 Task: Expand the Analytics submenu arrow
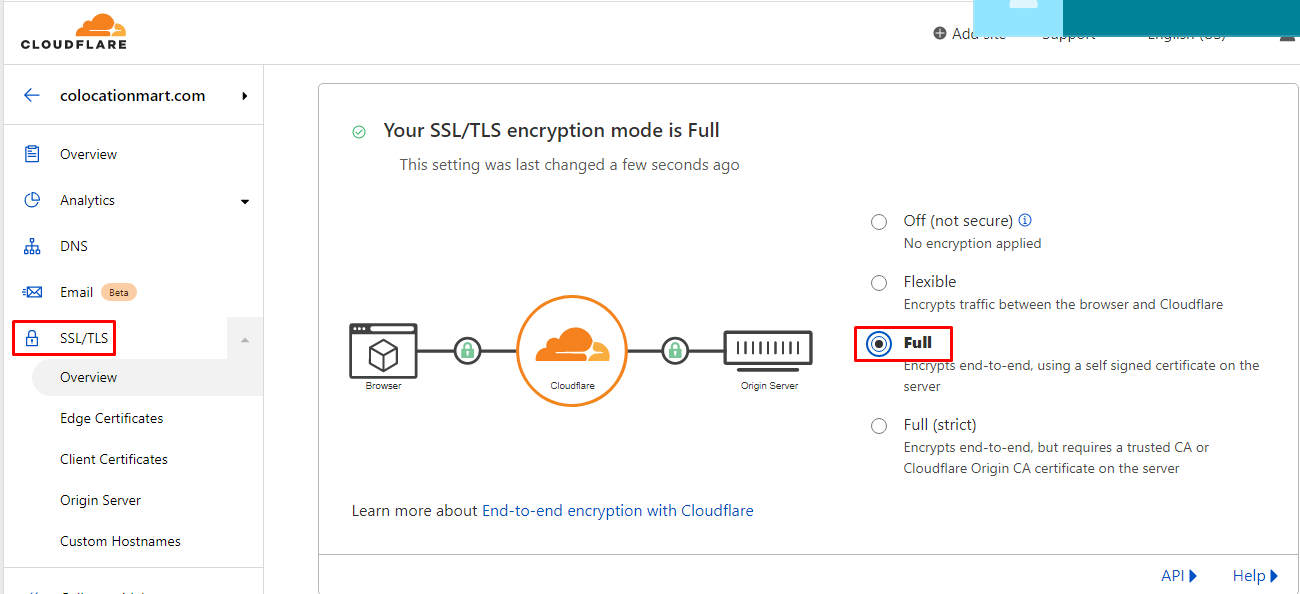click(245, 201)
